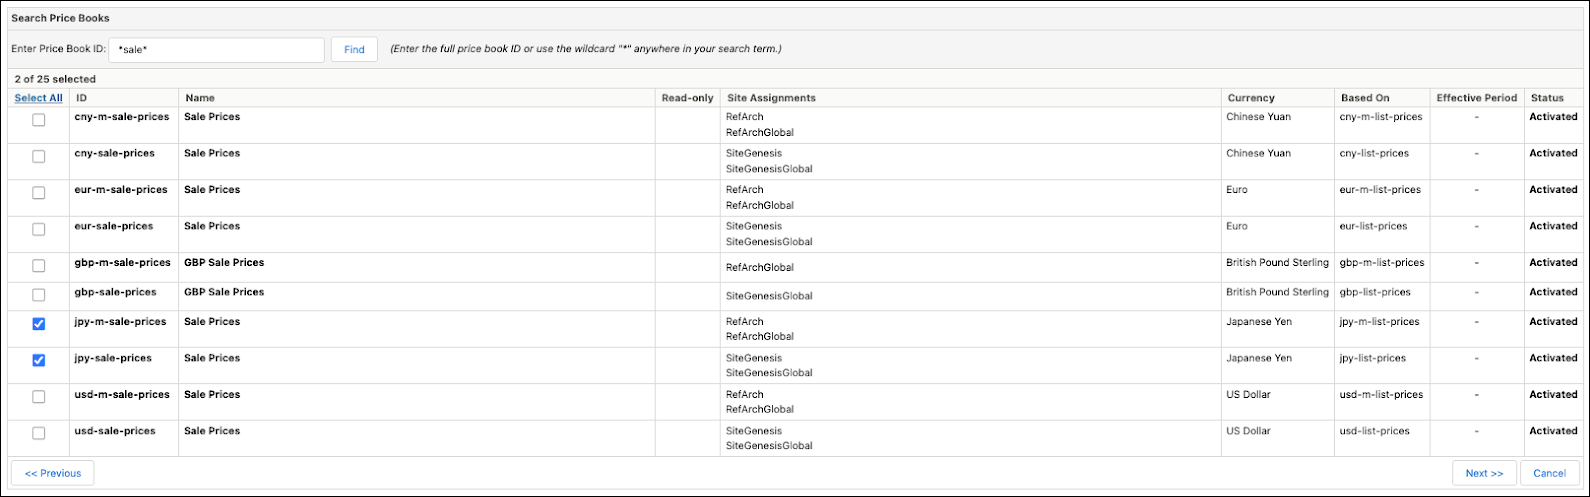Screen dimensions: 1590x497
Task: Click the jpy-list-prices Based On value
Action: tap(1373, 358)
